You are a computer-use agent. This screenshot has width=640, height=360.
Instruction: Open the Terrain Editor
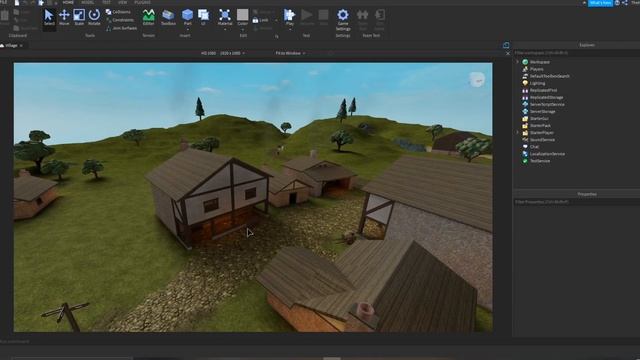click(149, 18)
